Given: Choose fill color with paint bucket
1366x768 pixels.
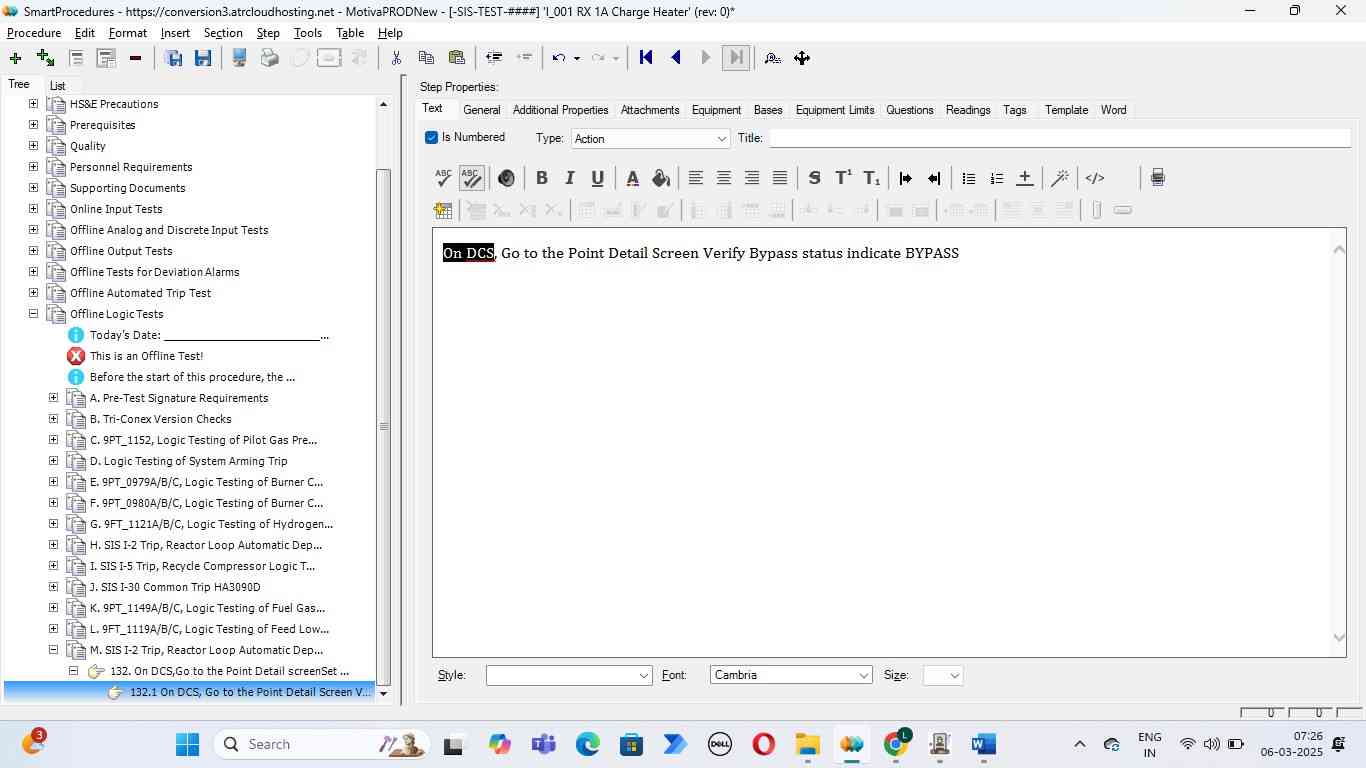Looking at the screenshot, I should pos(660,178).
